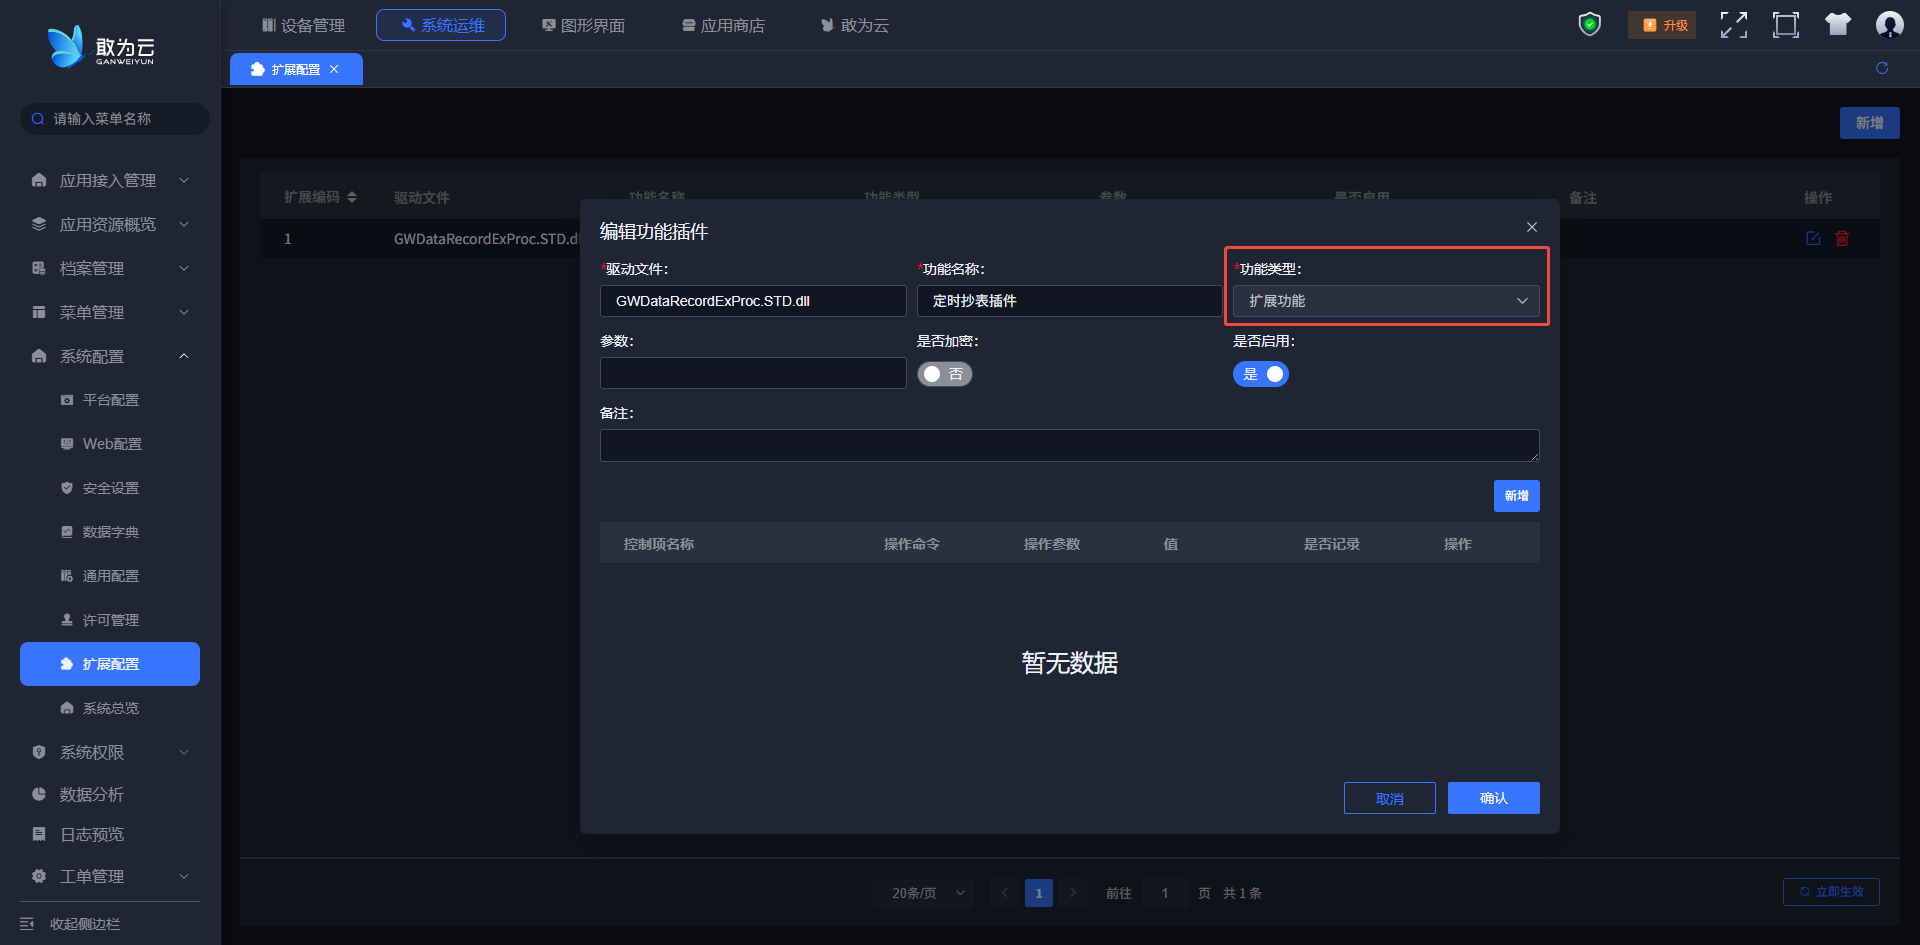Screen dimensions: 1920x945
Task: Disable the 是否启用 switch
Action: [1260, 374]
